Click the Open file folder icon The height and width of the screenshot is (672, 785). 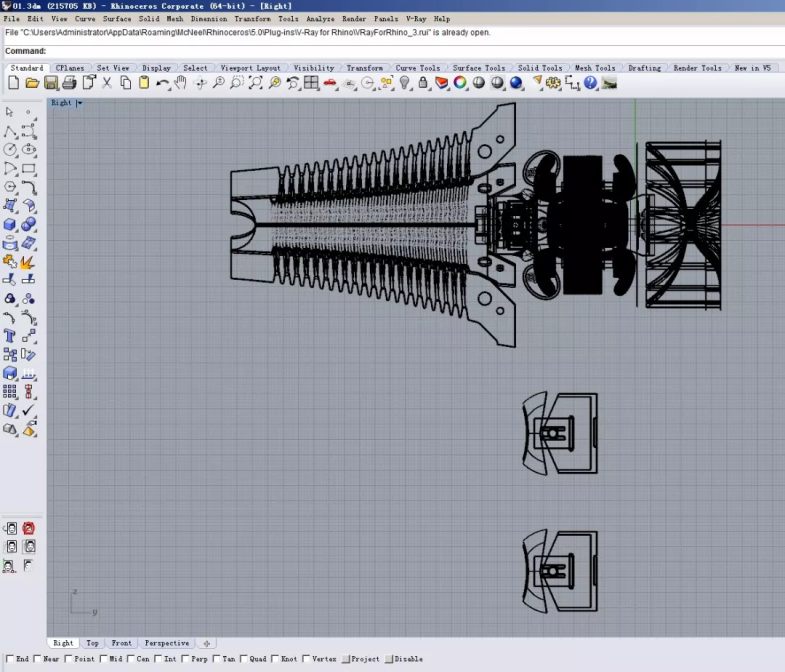point(31,83)
